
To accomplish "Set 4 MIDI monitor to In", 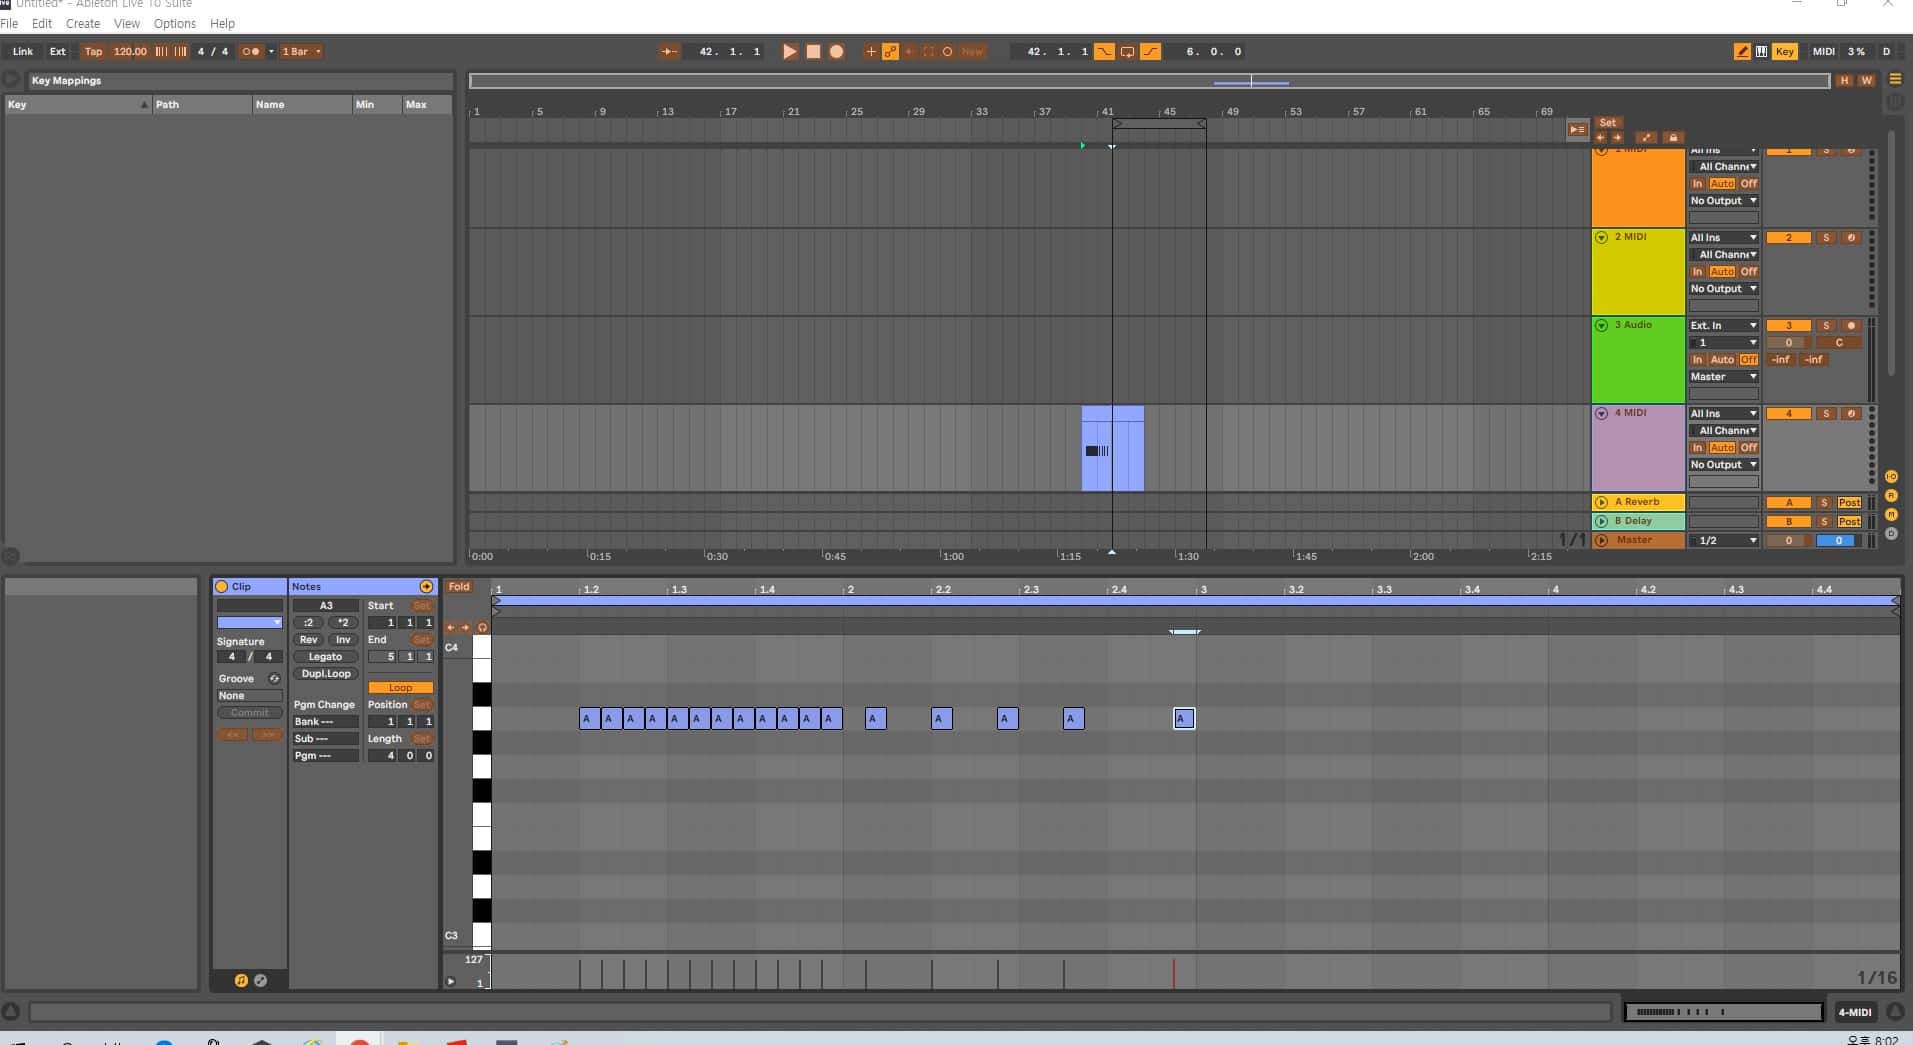I will click(x=1697, y=448).
